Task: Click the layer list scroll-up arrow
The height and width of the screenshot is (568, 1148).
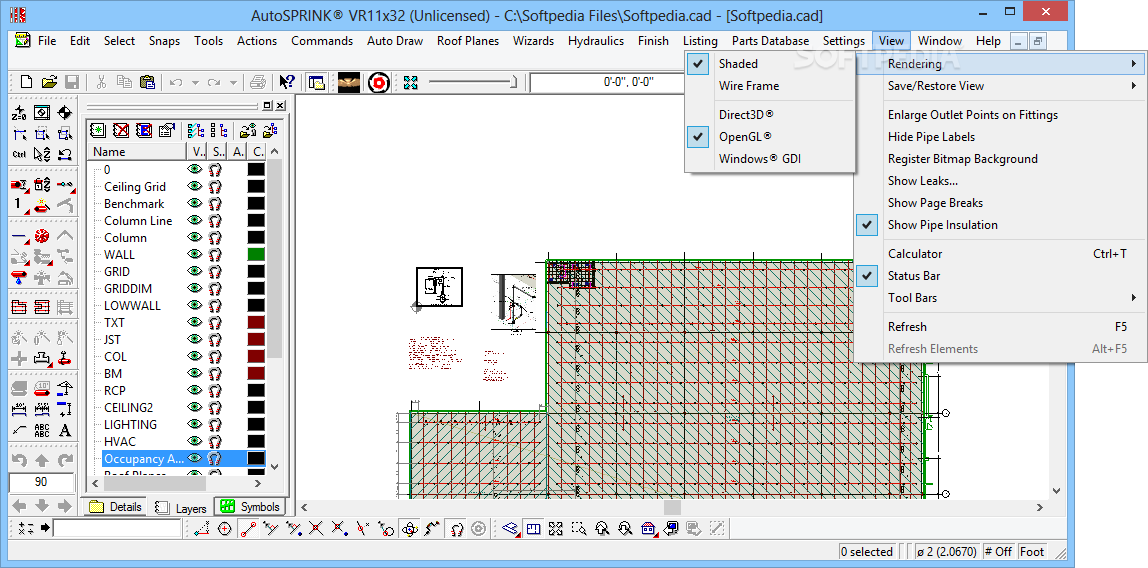Action: tap(275, 152)
